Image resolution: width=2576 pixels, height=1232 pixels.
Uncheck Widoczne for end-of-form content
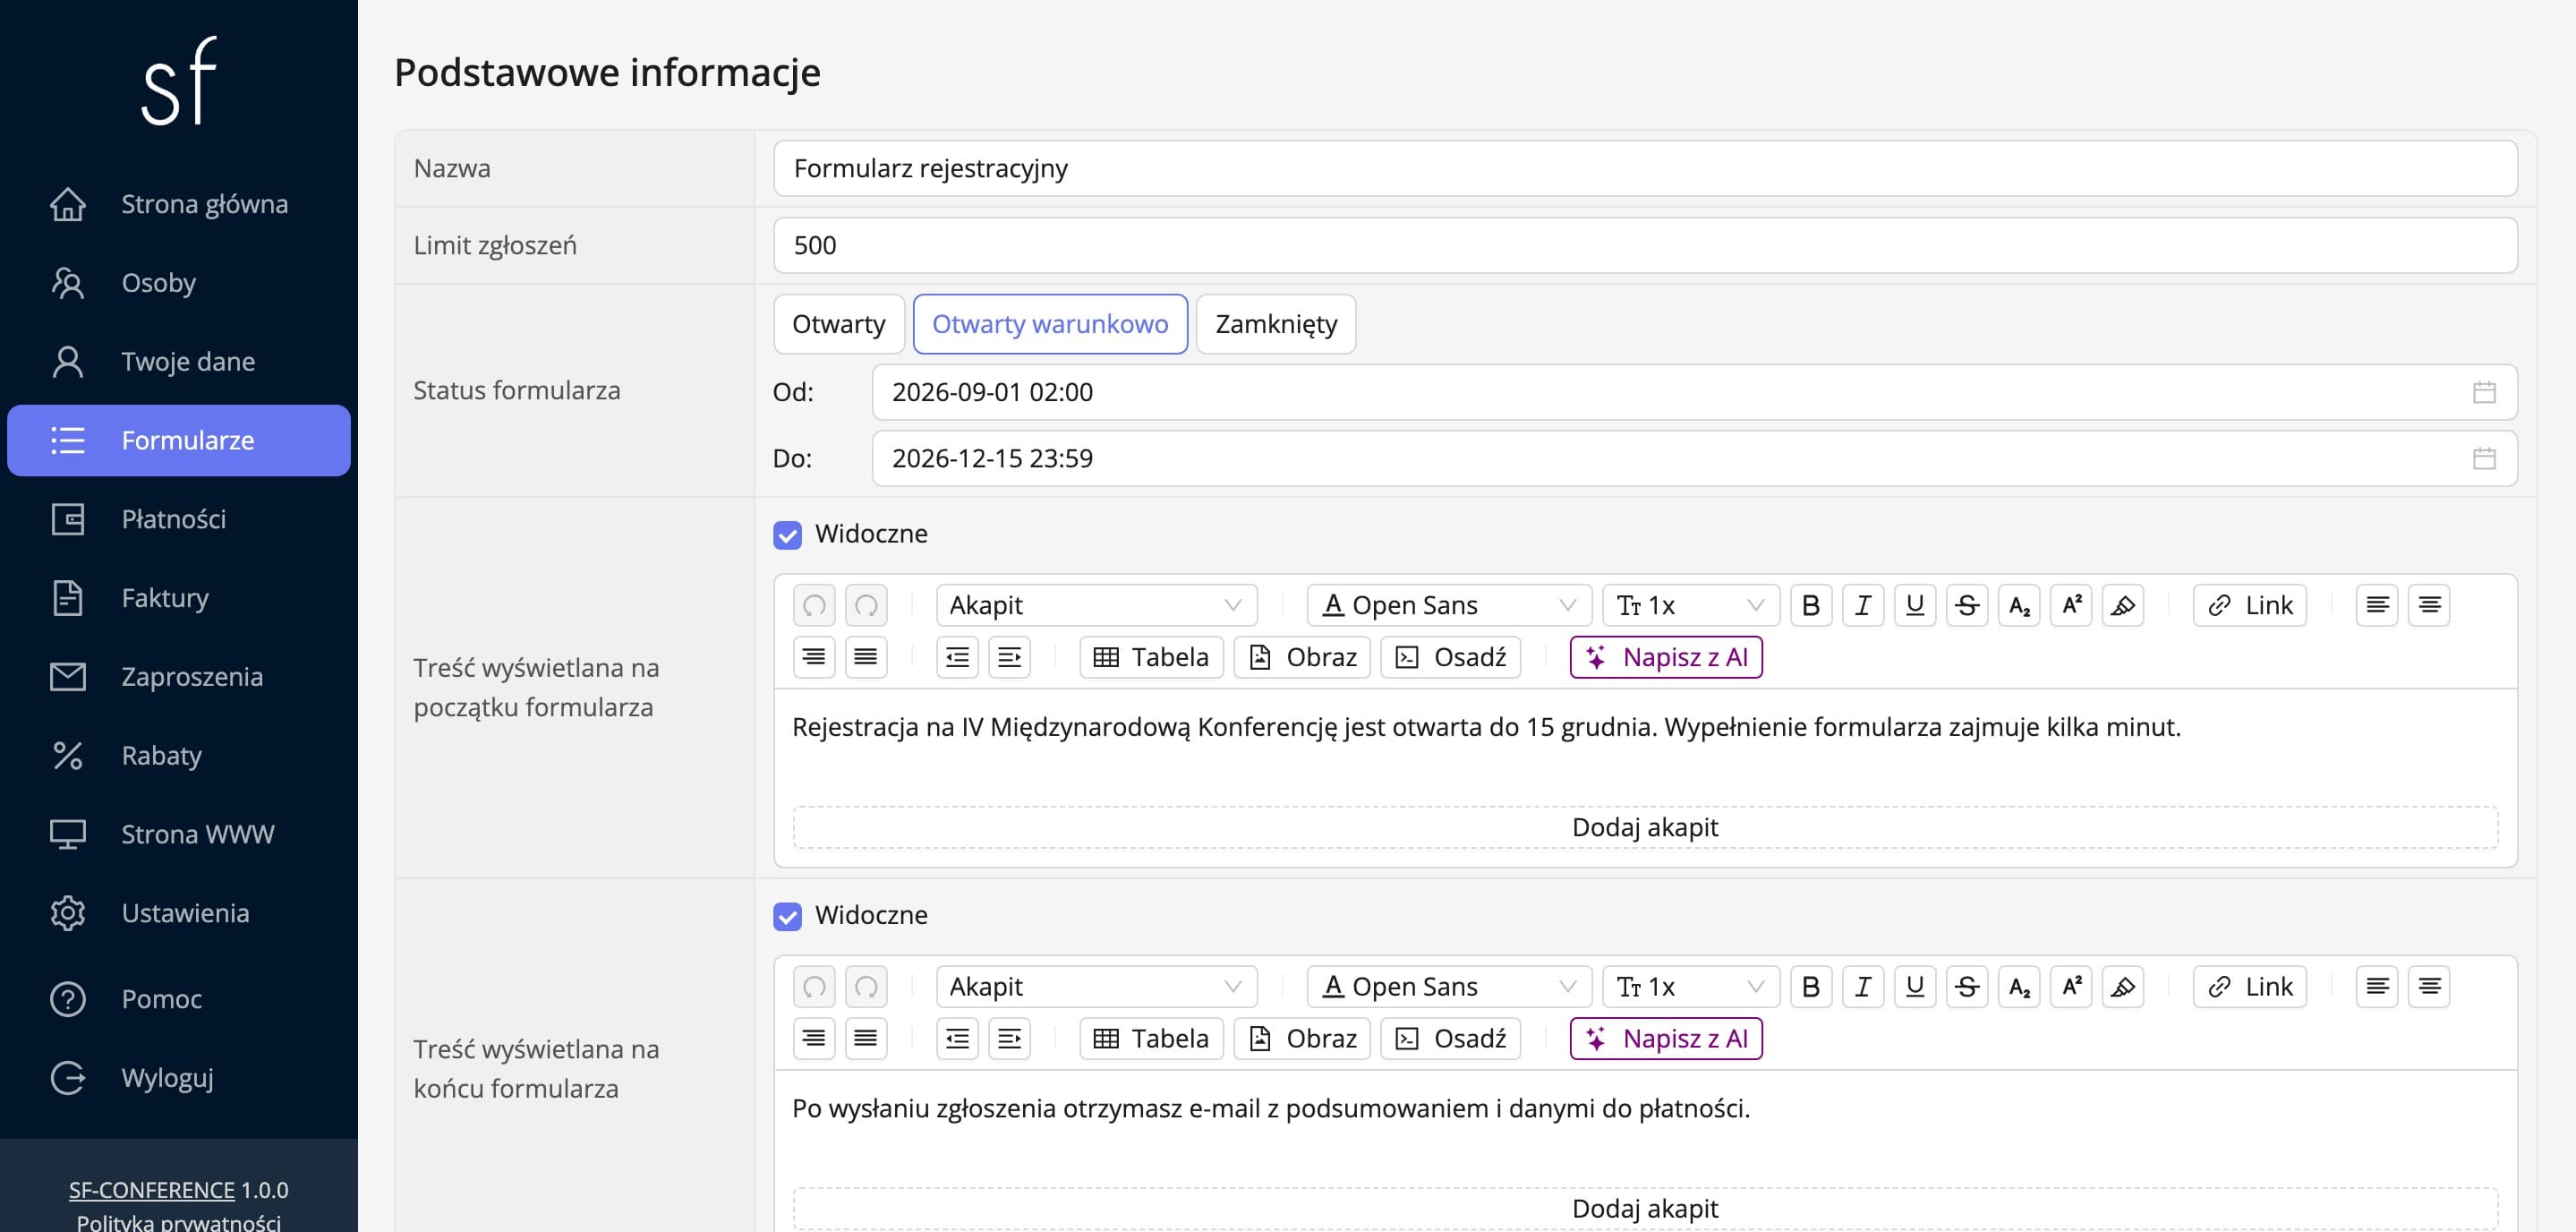pos(787,916)
